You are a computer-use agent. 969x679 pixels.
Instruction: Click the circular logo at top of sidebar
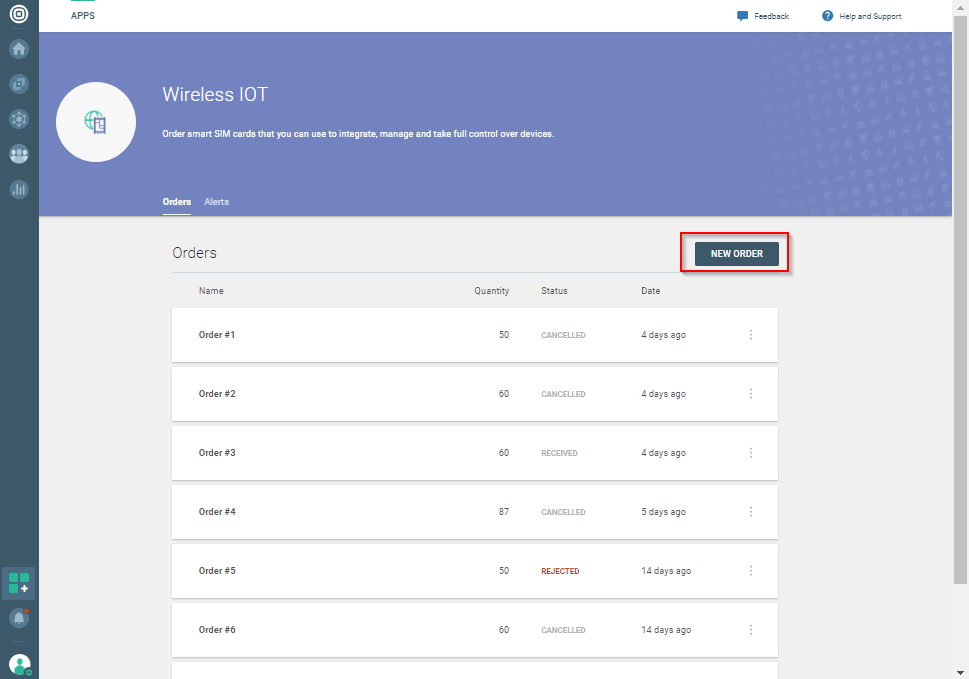(x=19, y=15)
